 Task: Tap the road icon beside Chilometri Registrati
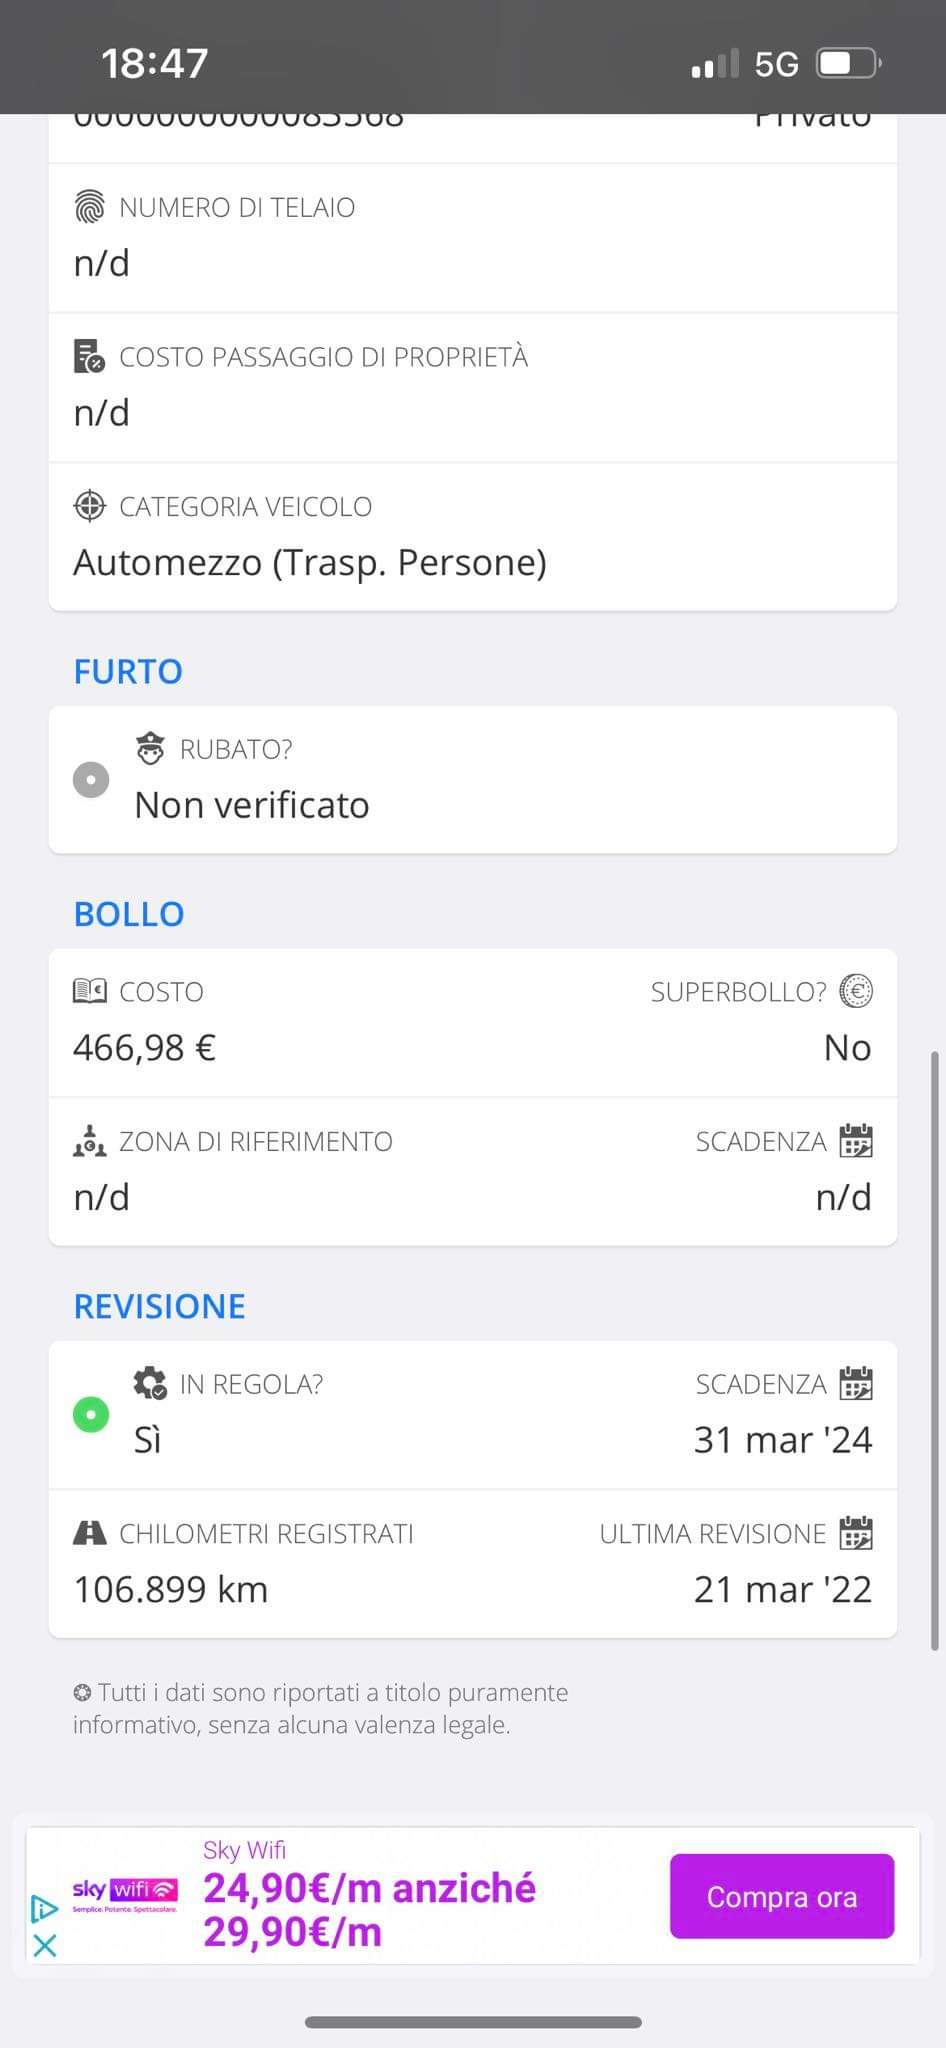coord(90,1533)
